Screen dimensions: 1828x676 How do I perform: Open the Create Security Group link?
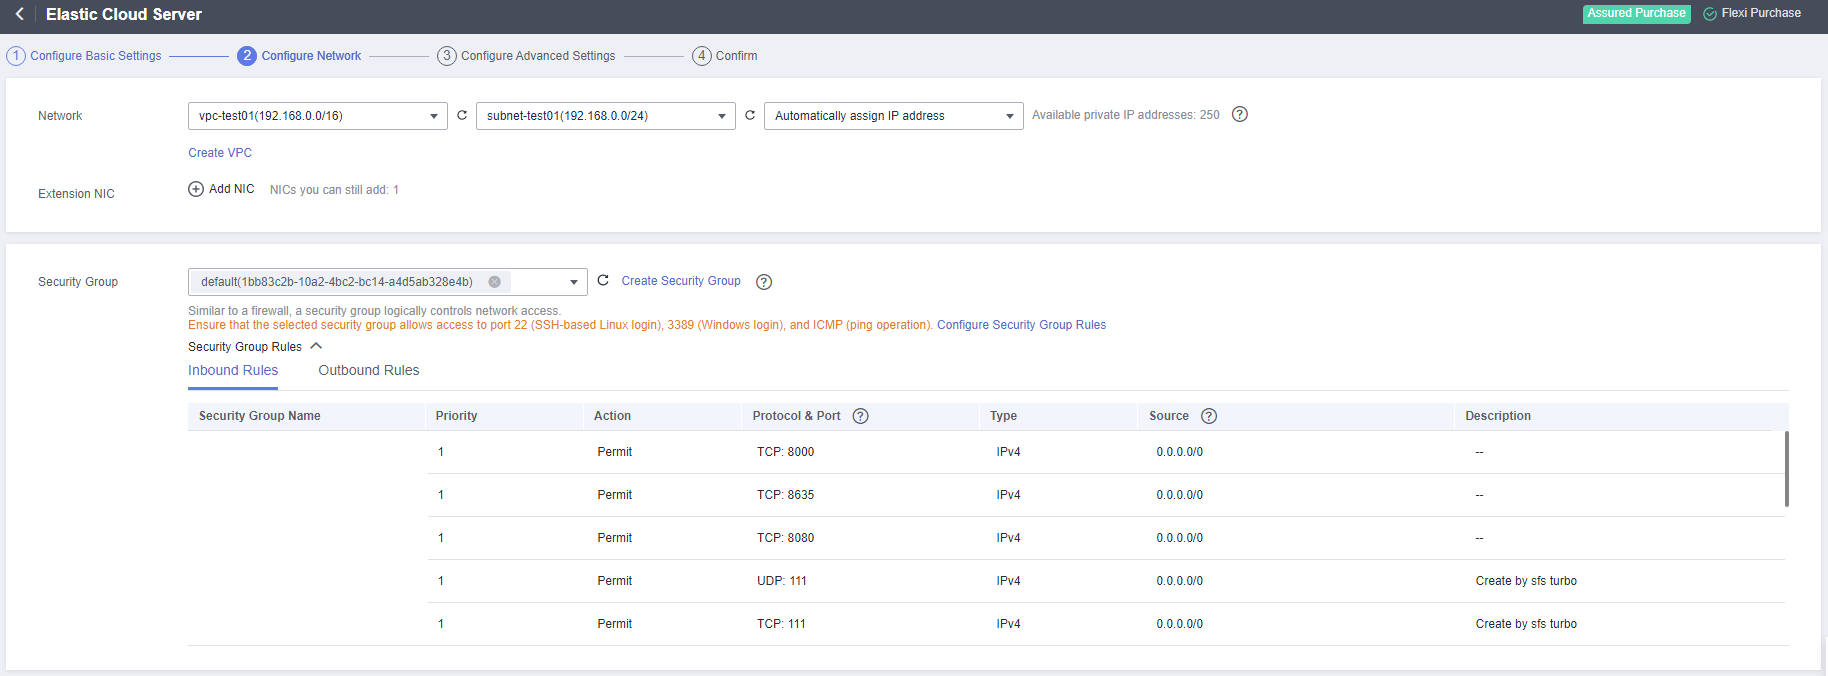point(681,281)
